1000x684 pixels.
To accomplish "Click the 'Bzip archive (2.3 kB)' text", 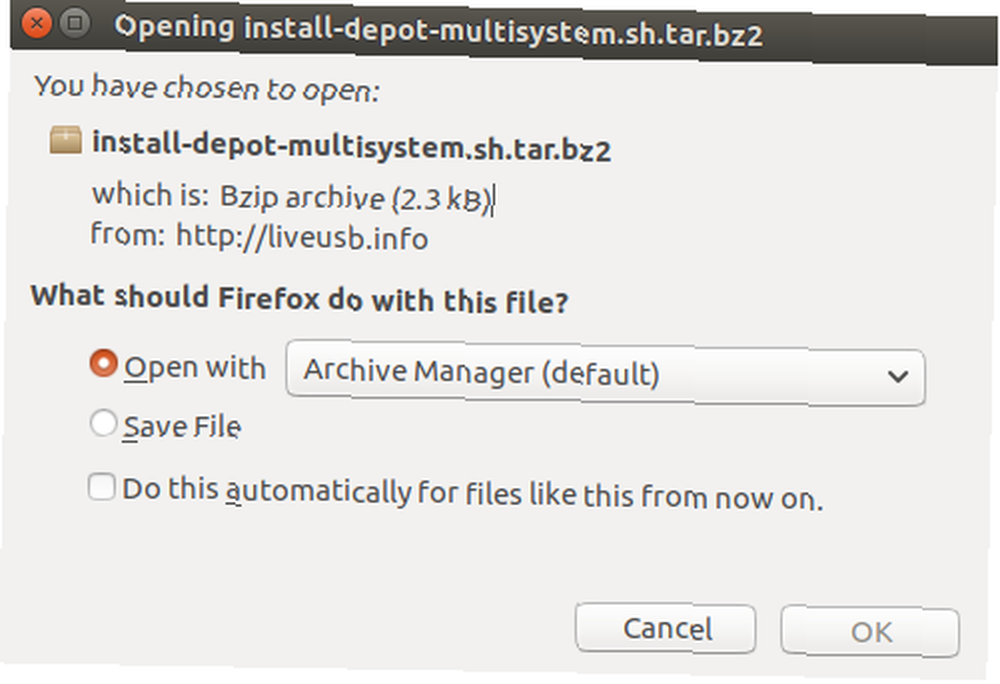I will click(x=356, y=198).
